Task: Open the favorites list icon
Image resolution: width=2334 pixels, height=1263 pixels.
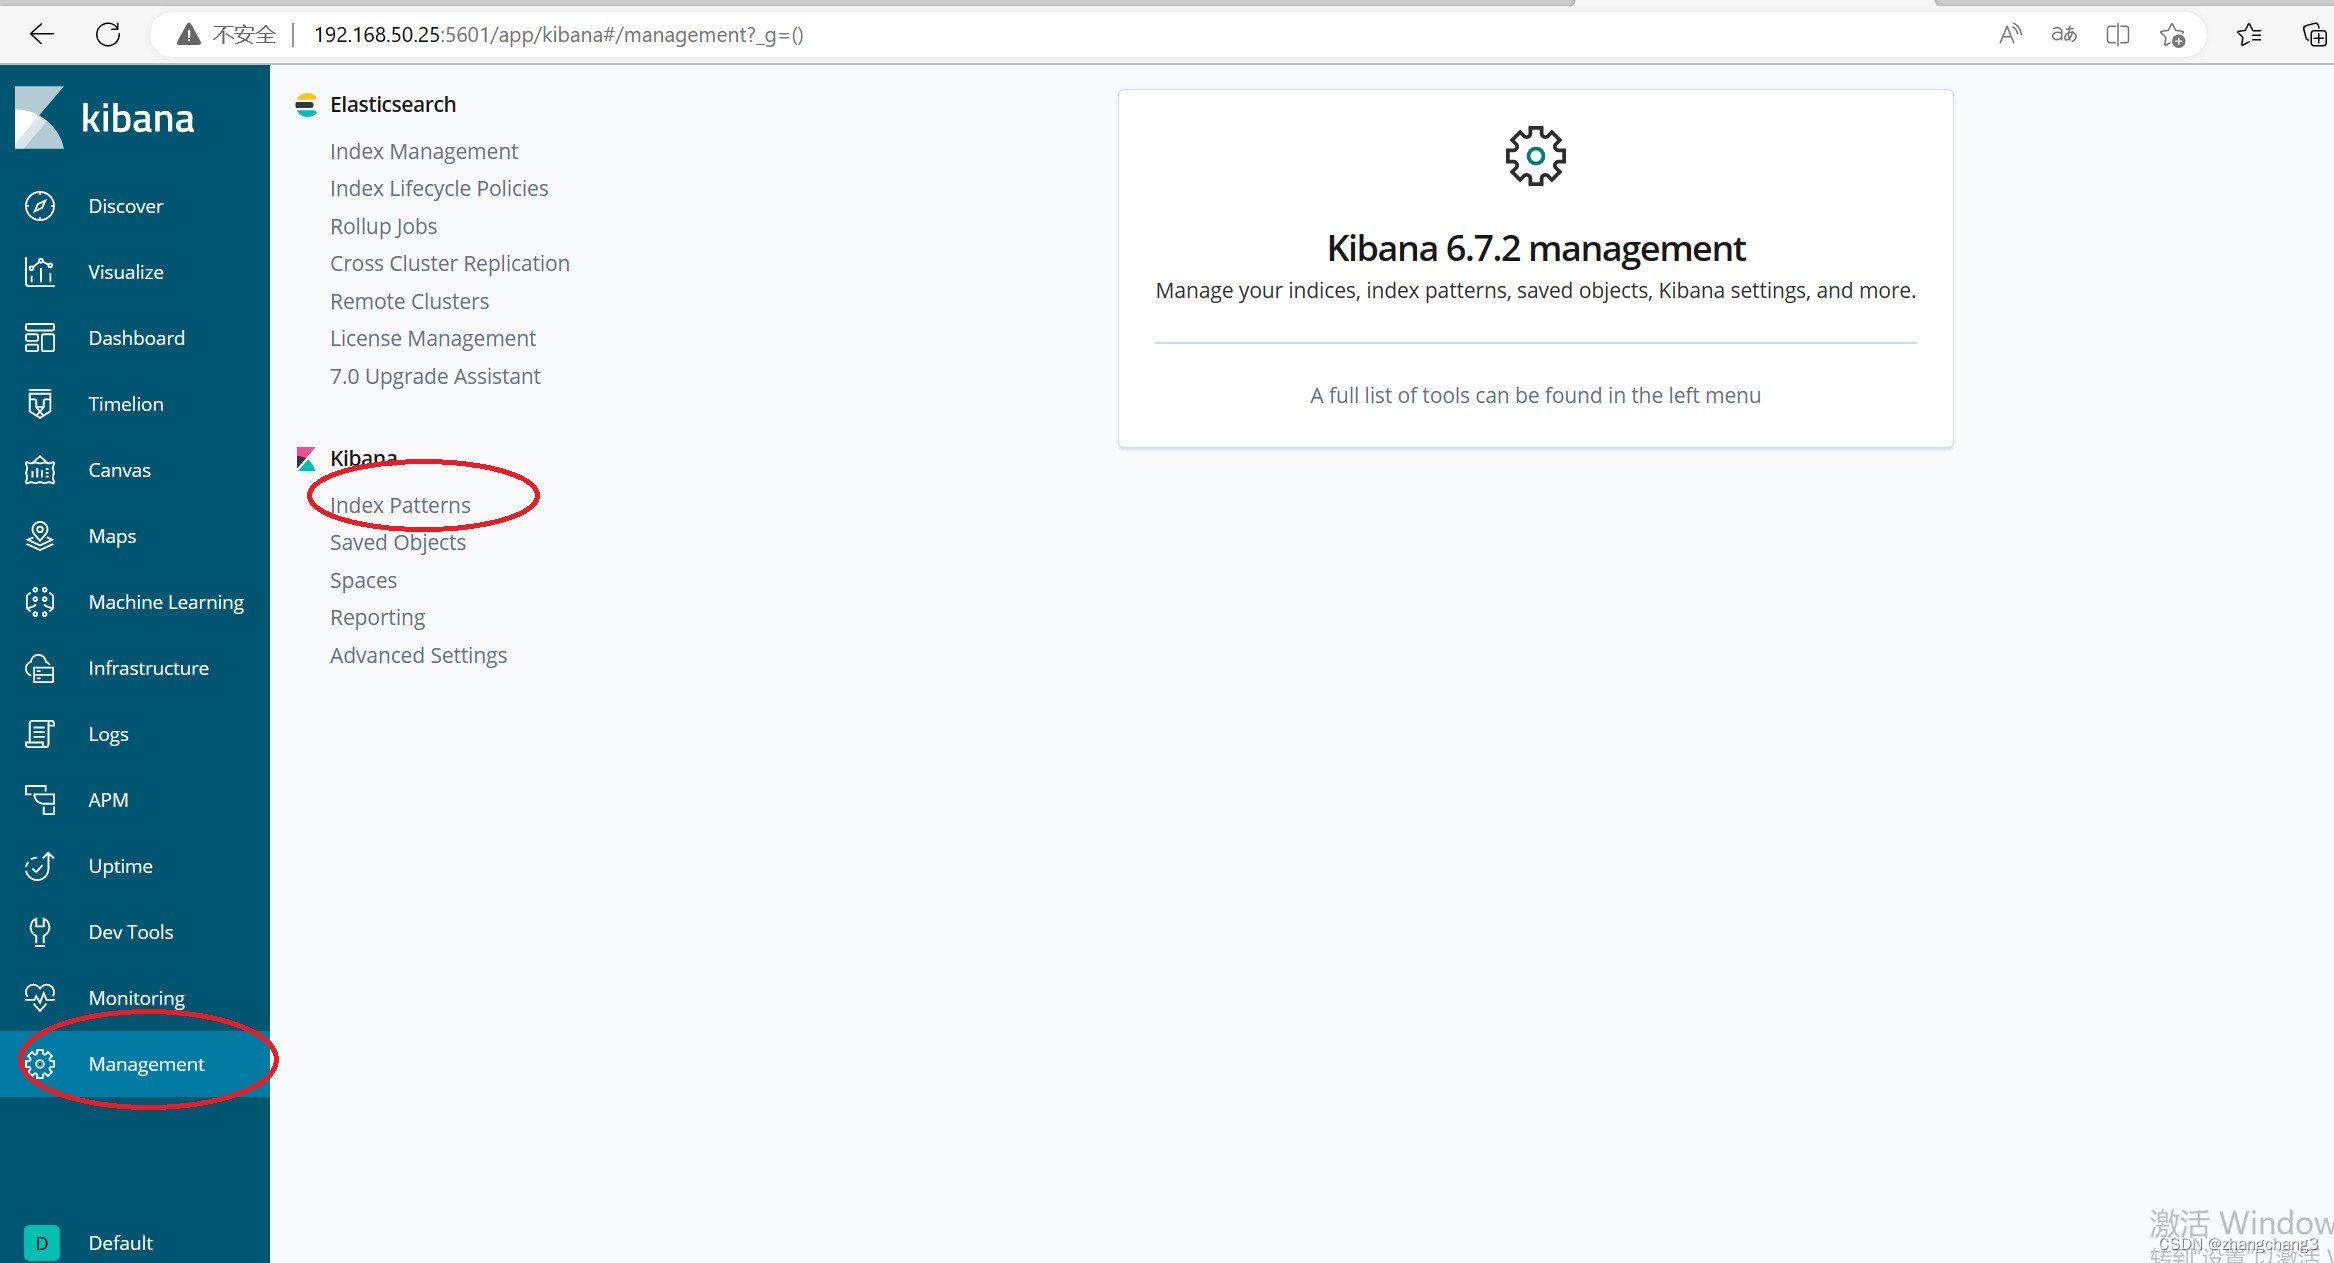Action: coord(2249,35)
